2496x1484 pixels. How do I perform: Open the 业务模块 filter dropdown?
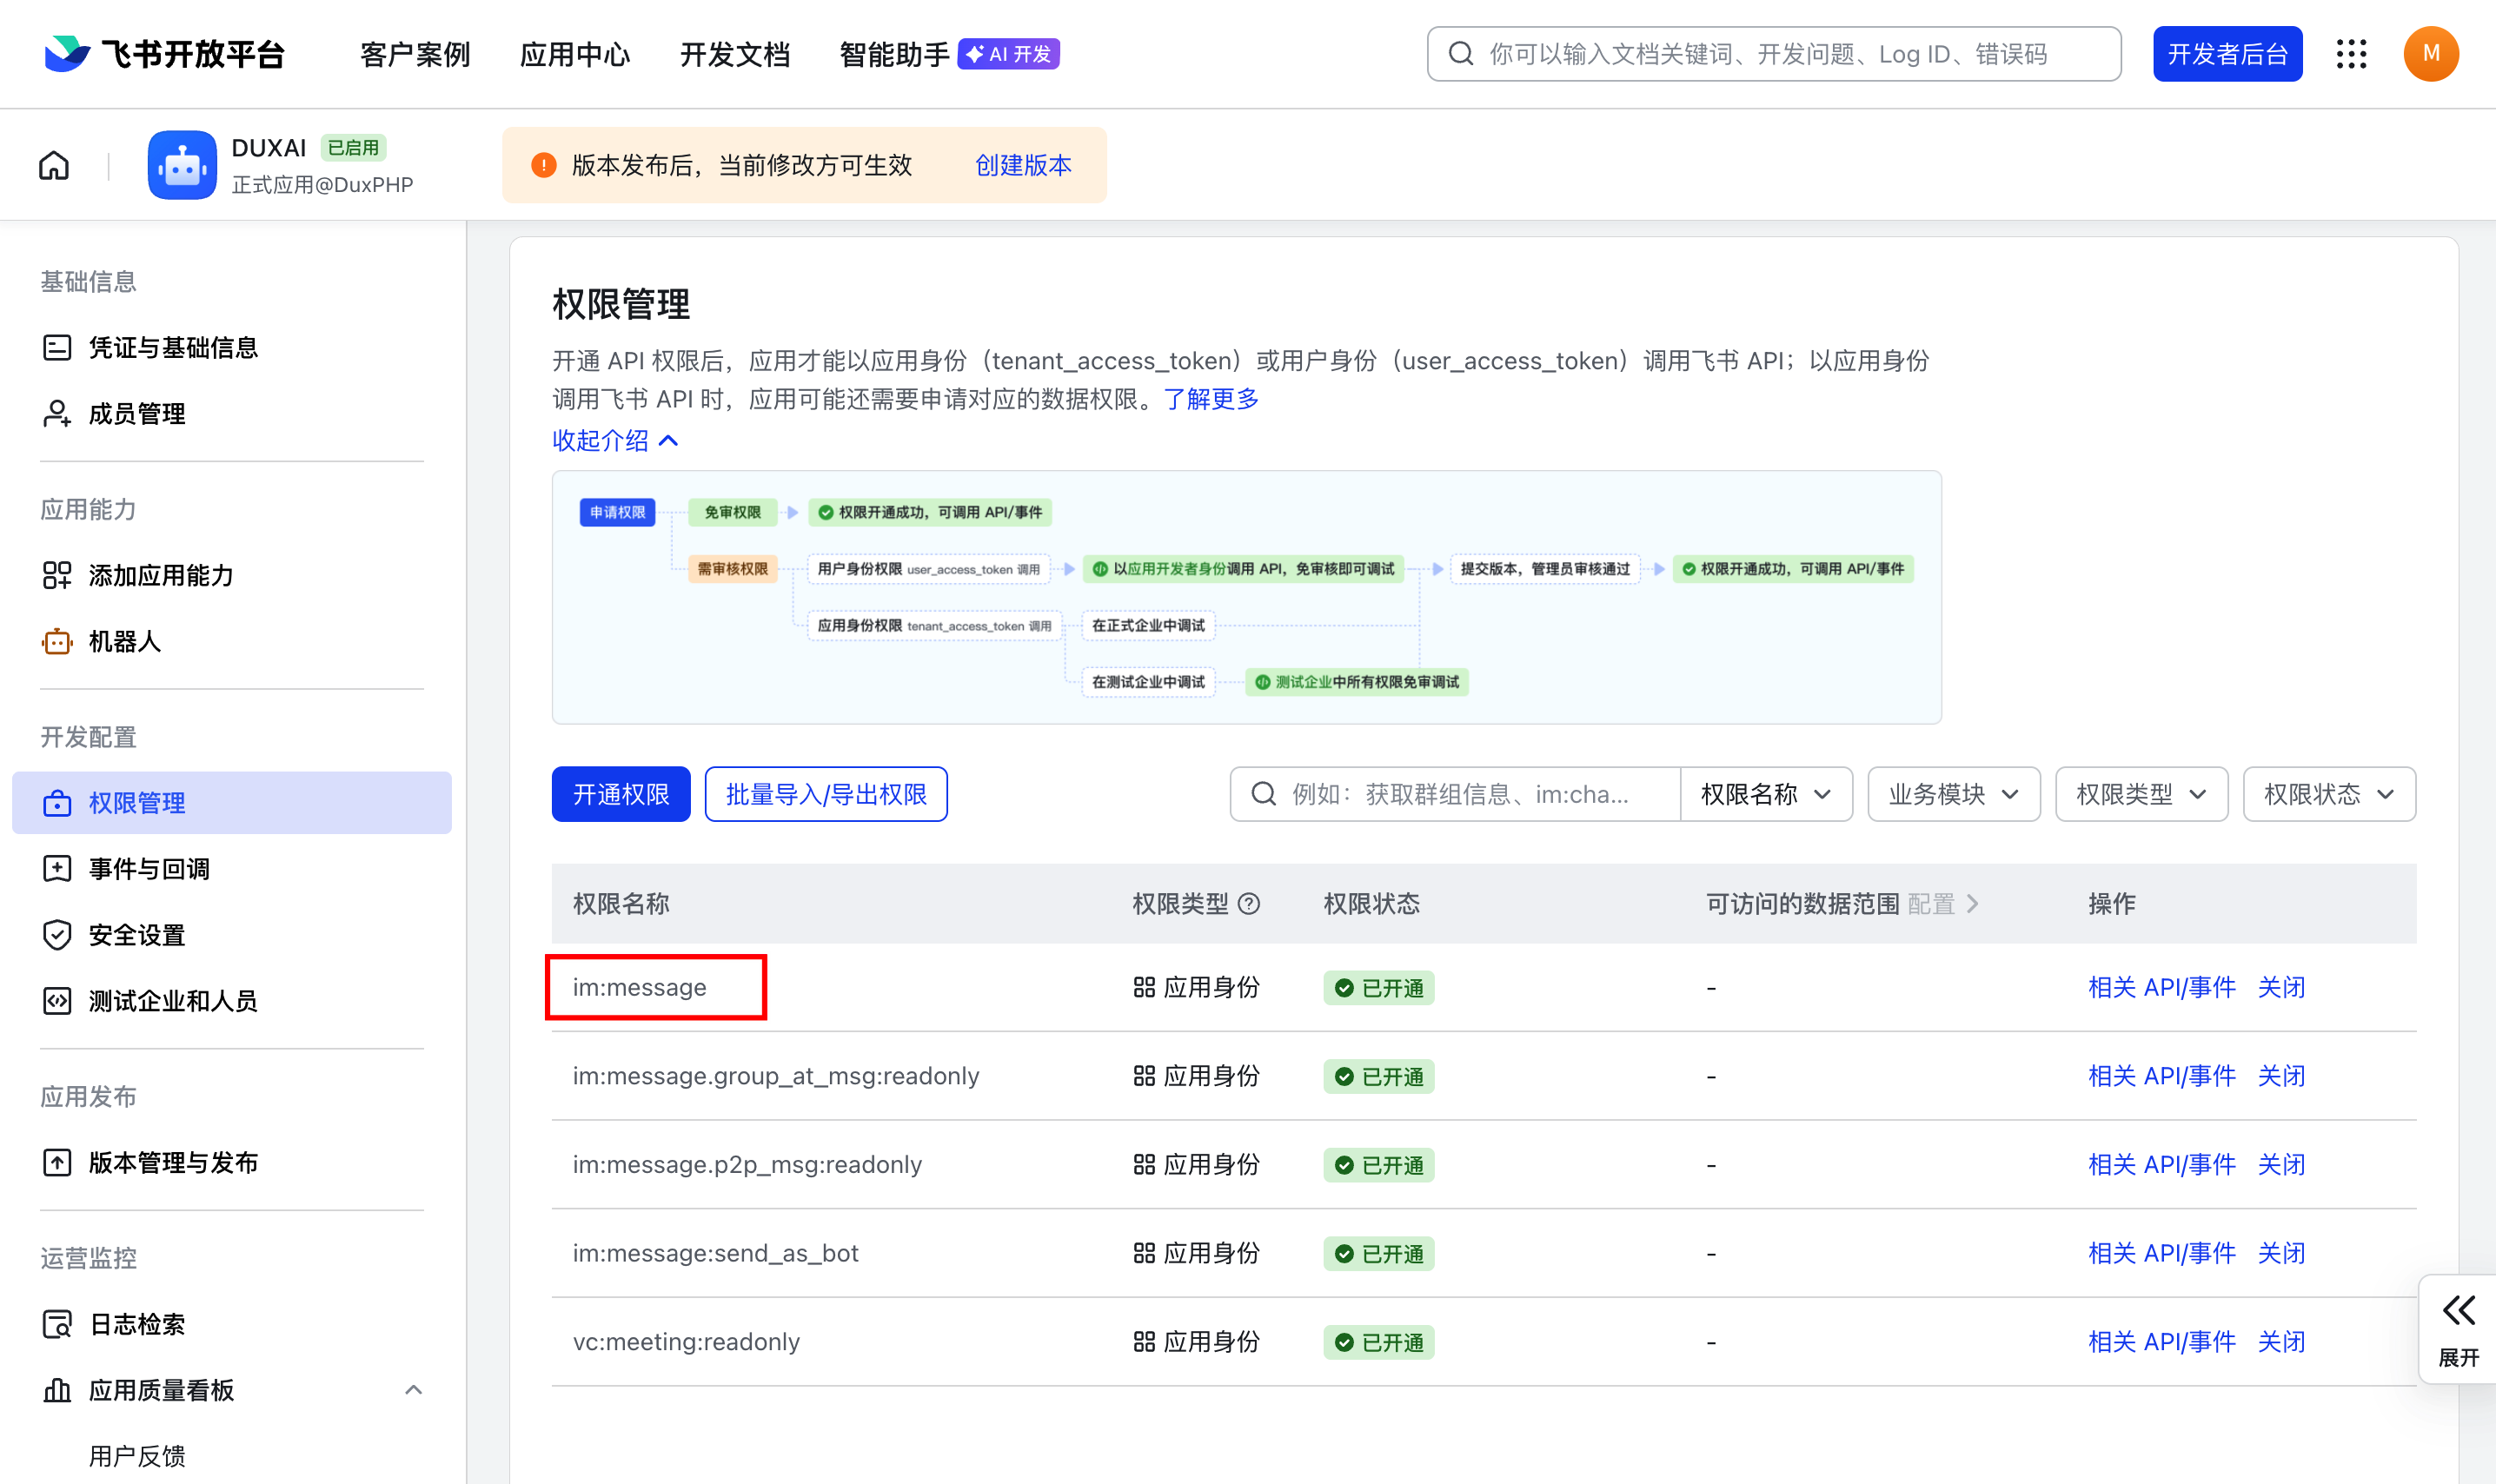(x=1953, y=793)
